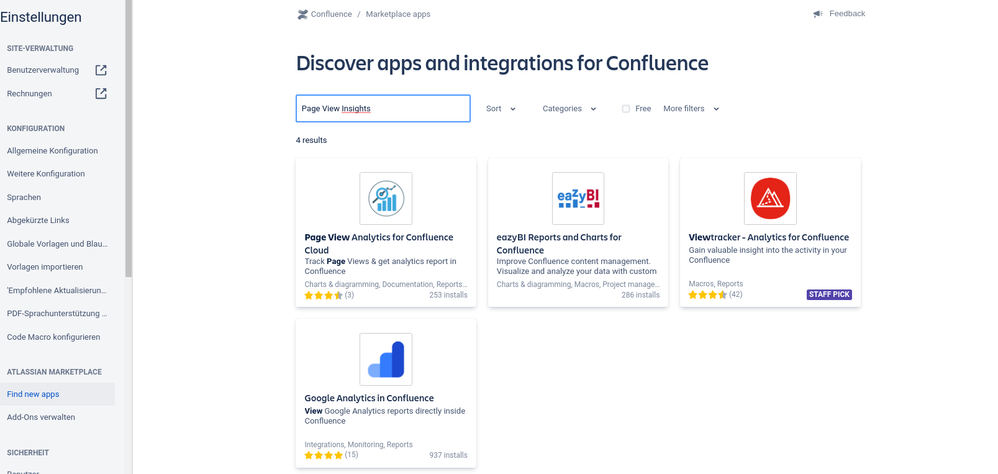The height and width of the screenshot is (474, 998).
Task: Open Rechnungen in sidebar
Action: pos(29,94)
